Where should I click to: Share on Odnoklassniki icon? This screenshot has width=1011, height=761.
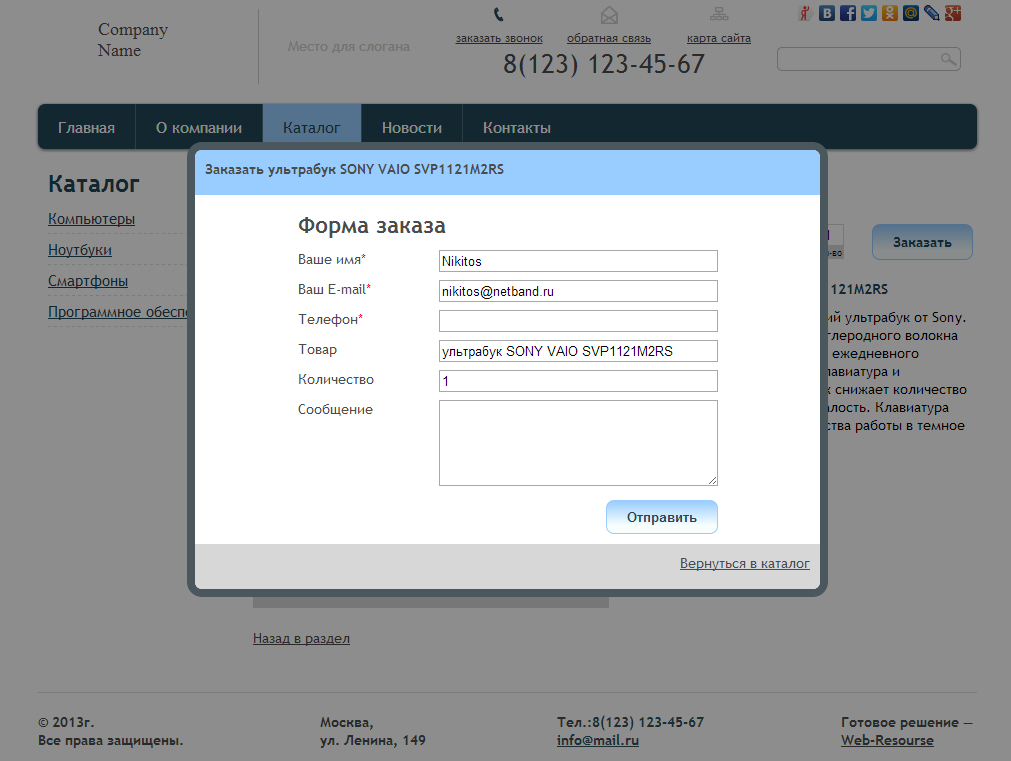pyautogui.click(x=890, y=14)
